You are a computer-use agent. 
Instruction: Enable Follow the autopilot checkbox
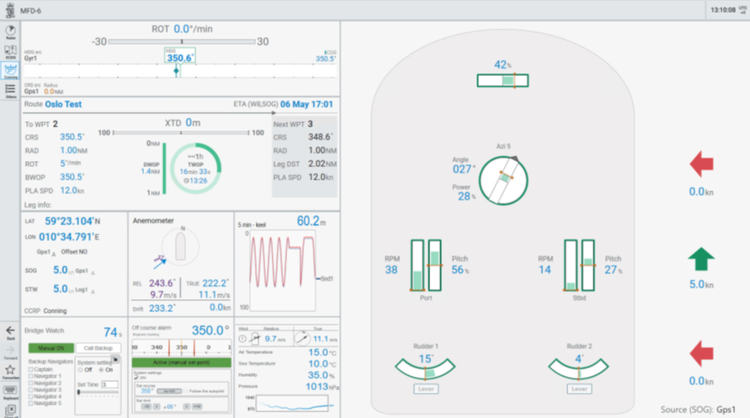click(x=186, y=391)
